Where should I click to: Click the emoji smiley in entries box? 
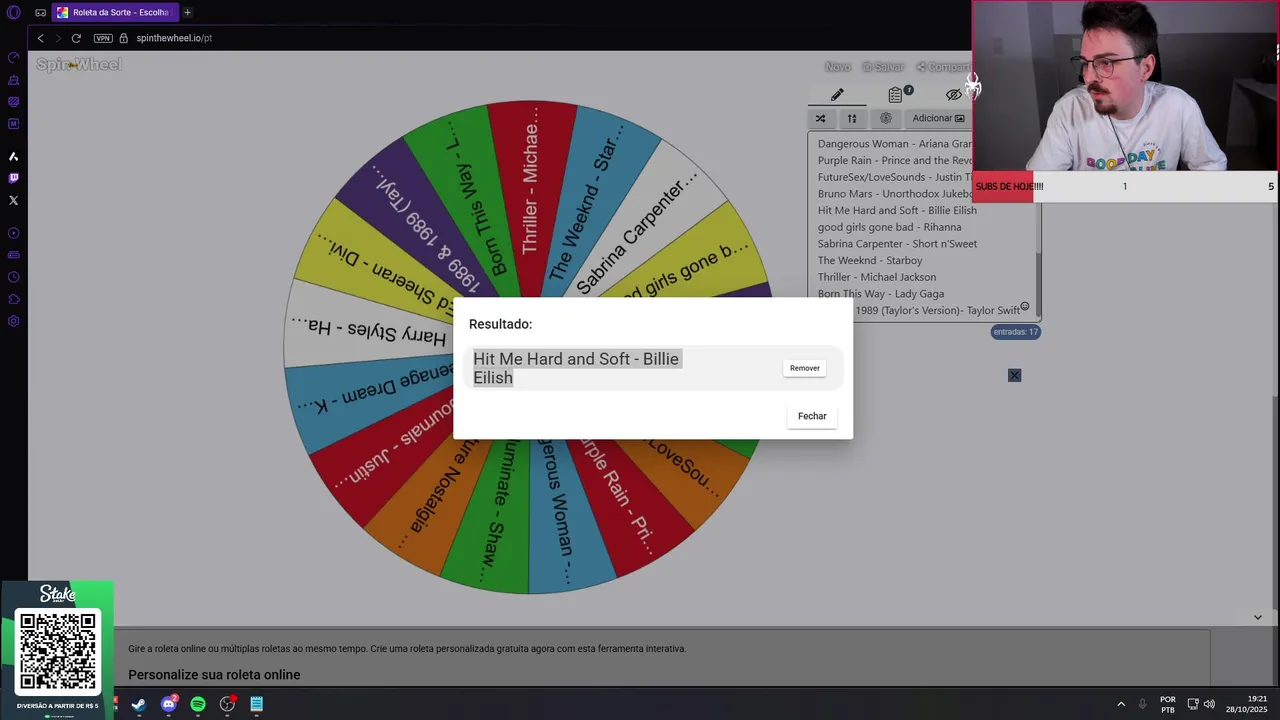pyautogui.click(x=1024, y=306)
